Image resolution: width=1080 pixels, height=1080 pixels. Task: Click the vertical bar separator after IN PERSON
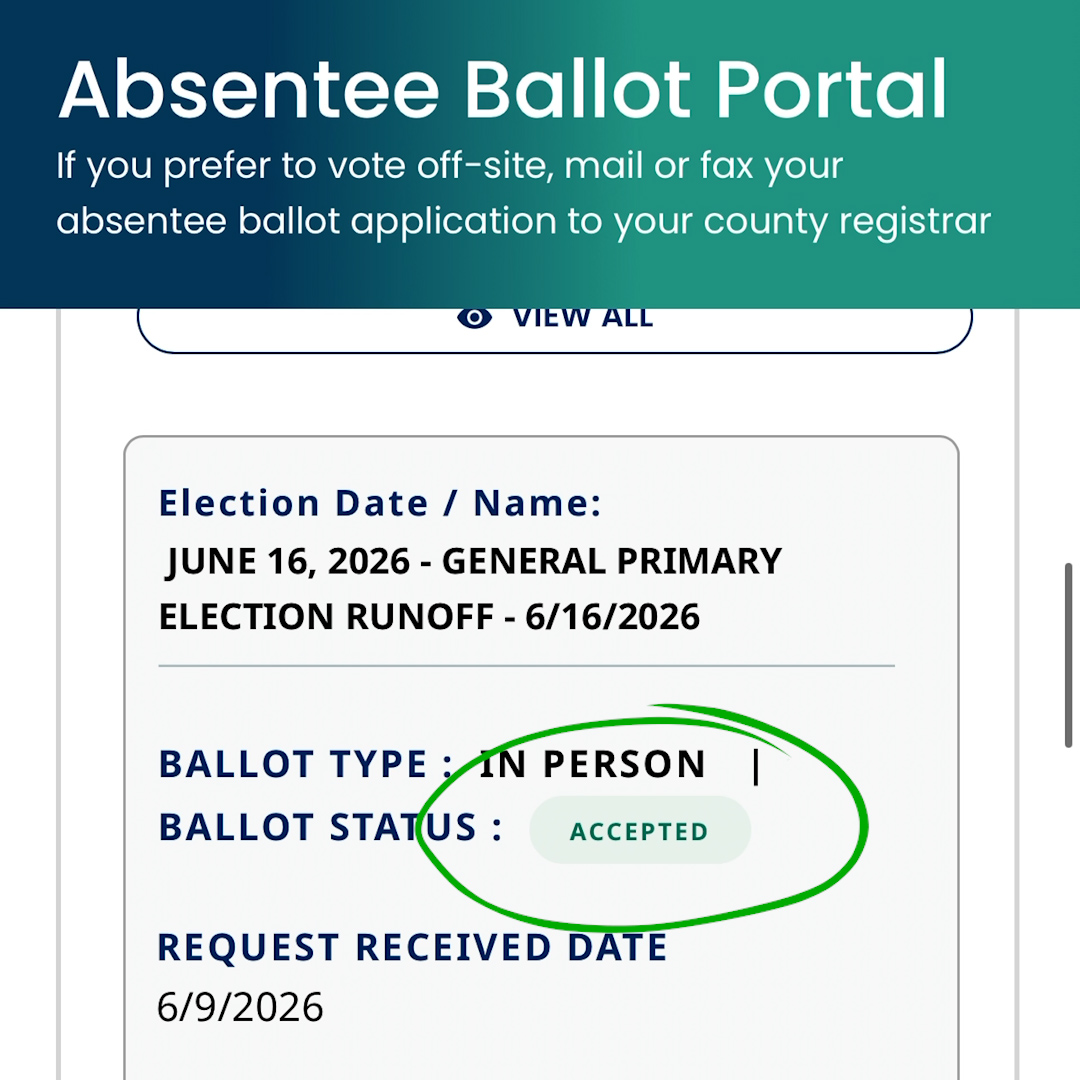pyautogui.click(x=756, y=766)
